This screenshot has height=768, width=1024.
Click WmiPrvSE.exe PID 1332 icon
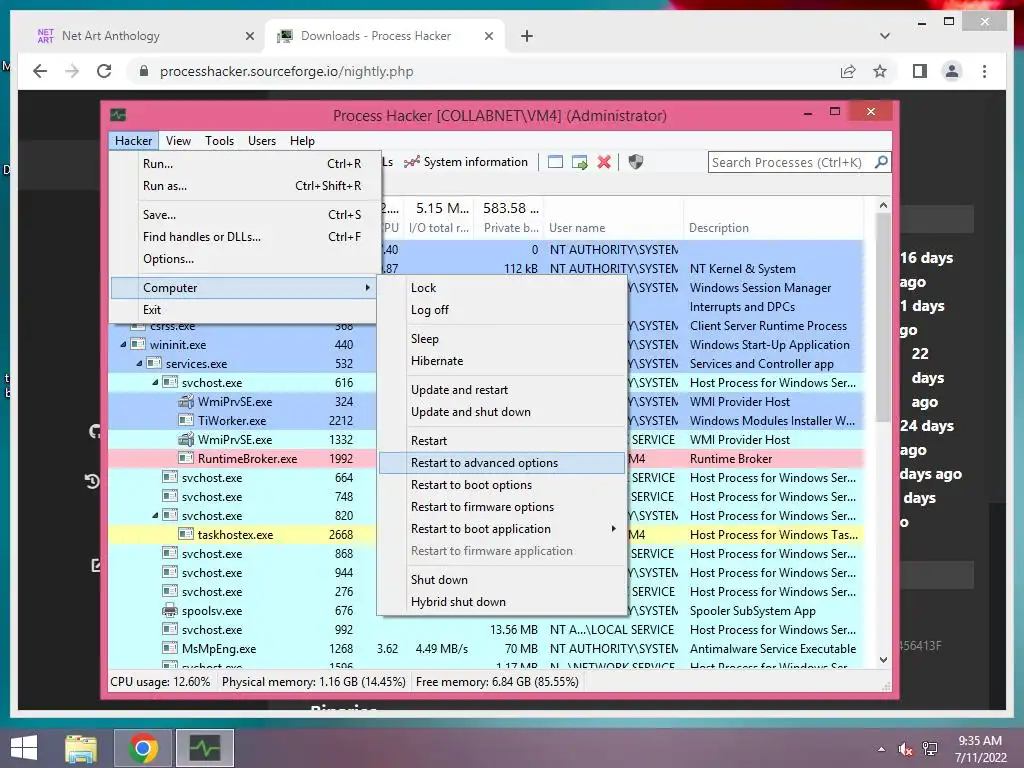[x=186, y=440]
